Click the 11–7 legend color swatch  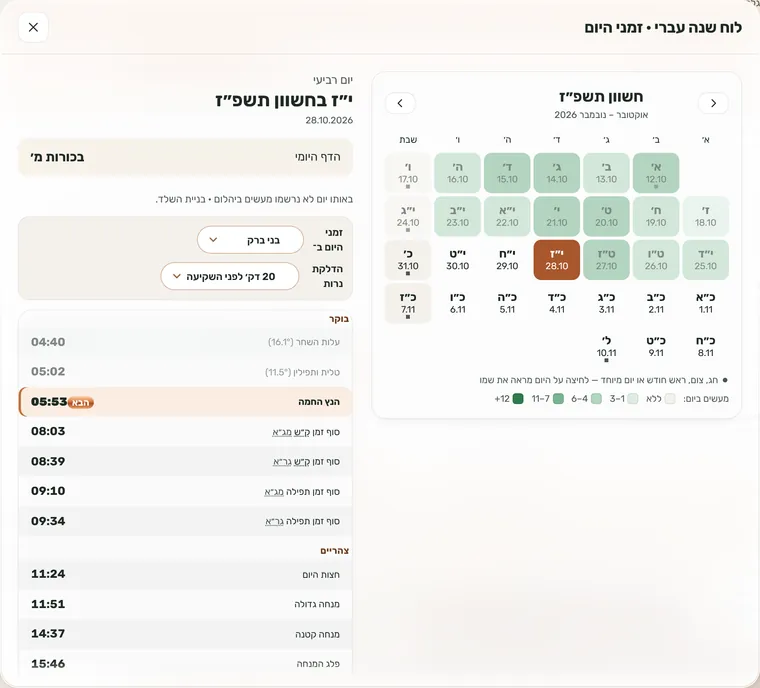(x=558, y=399)
